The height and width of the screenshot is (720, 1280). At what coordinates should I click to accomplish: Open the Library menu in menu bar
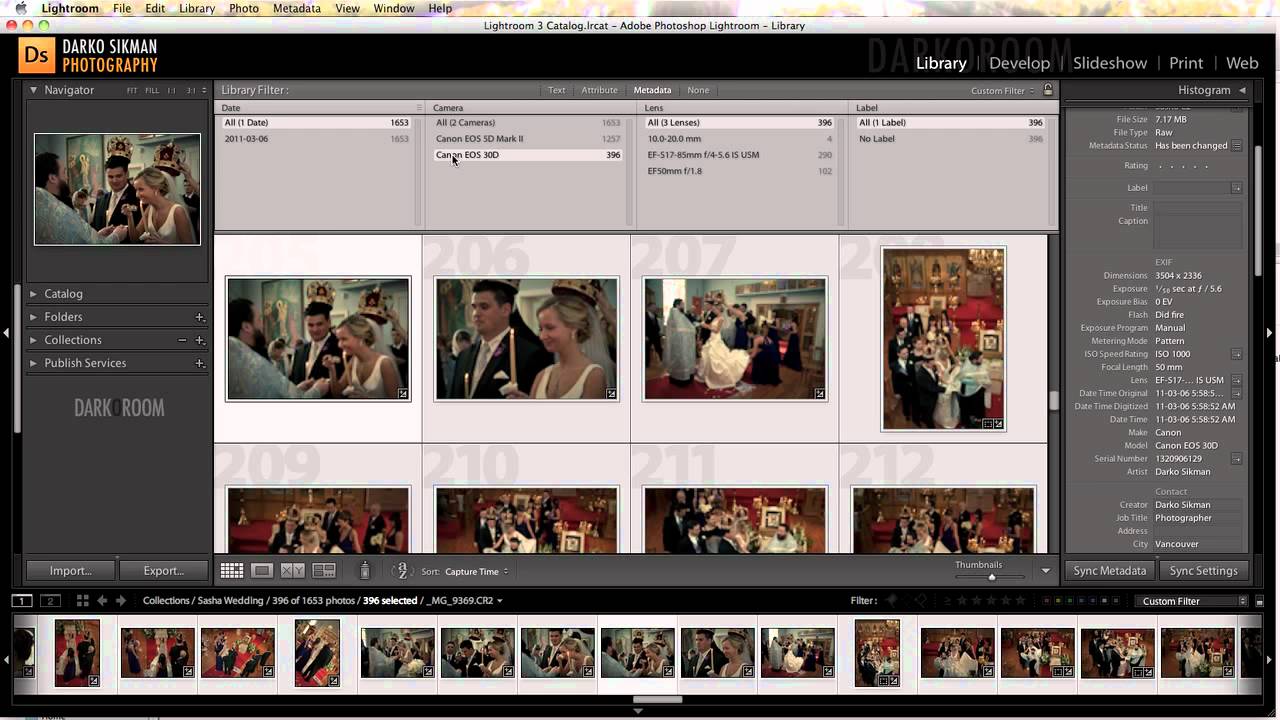(197, 8)
